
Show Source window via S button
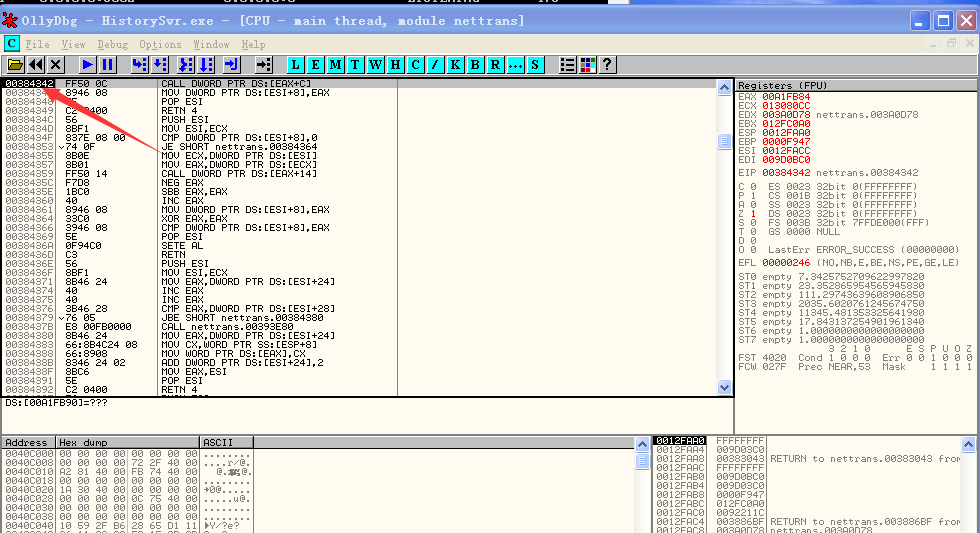(x=535, y=64)
